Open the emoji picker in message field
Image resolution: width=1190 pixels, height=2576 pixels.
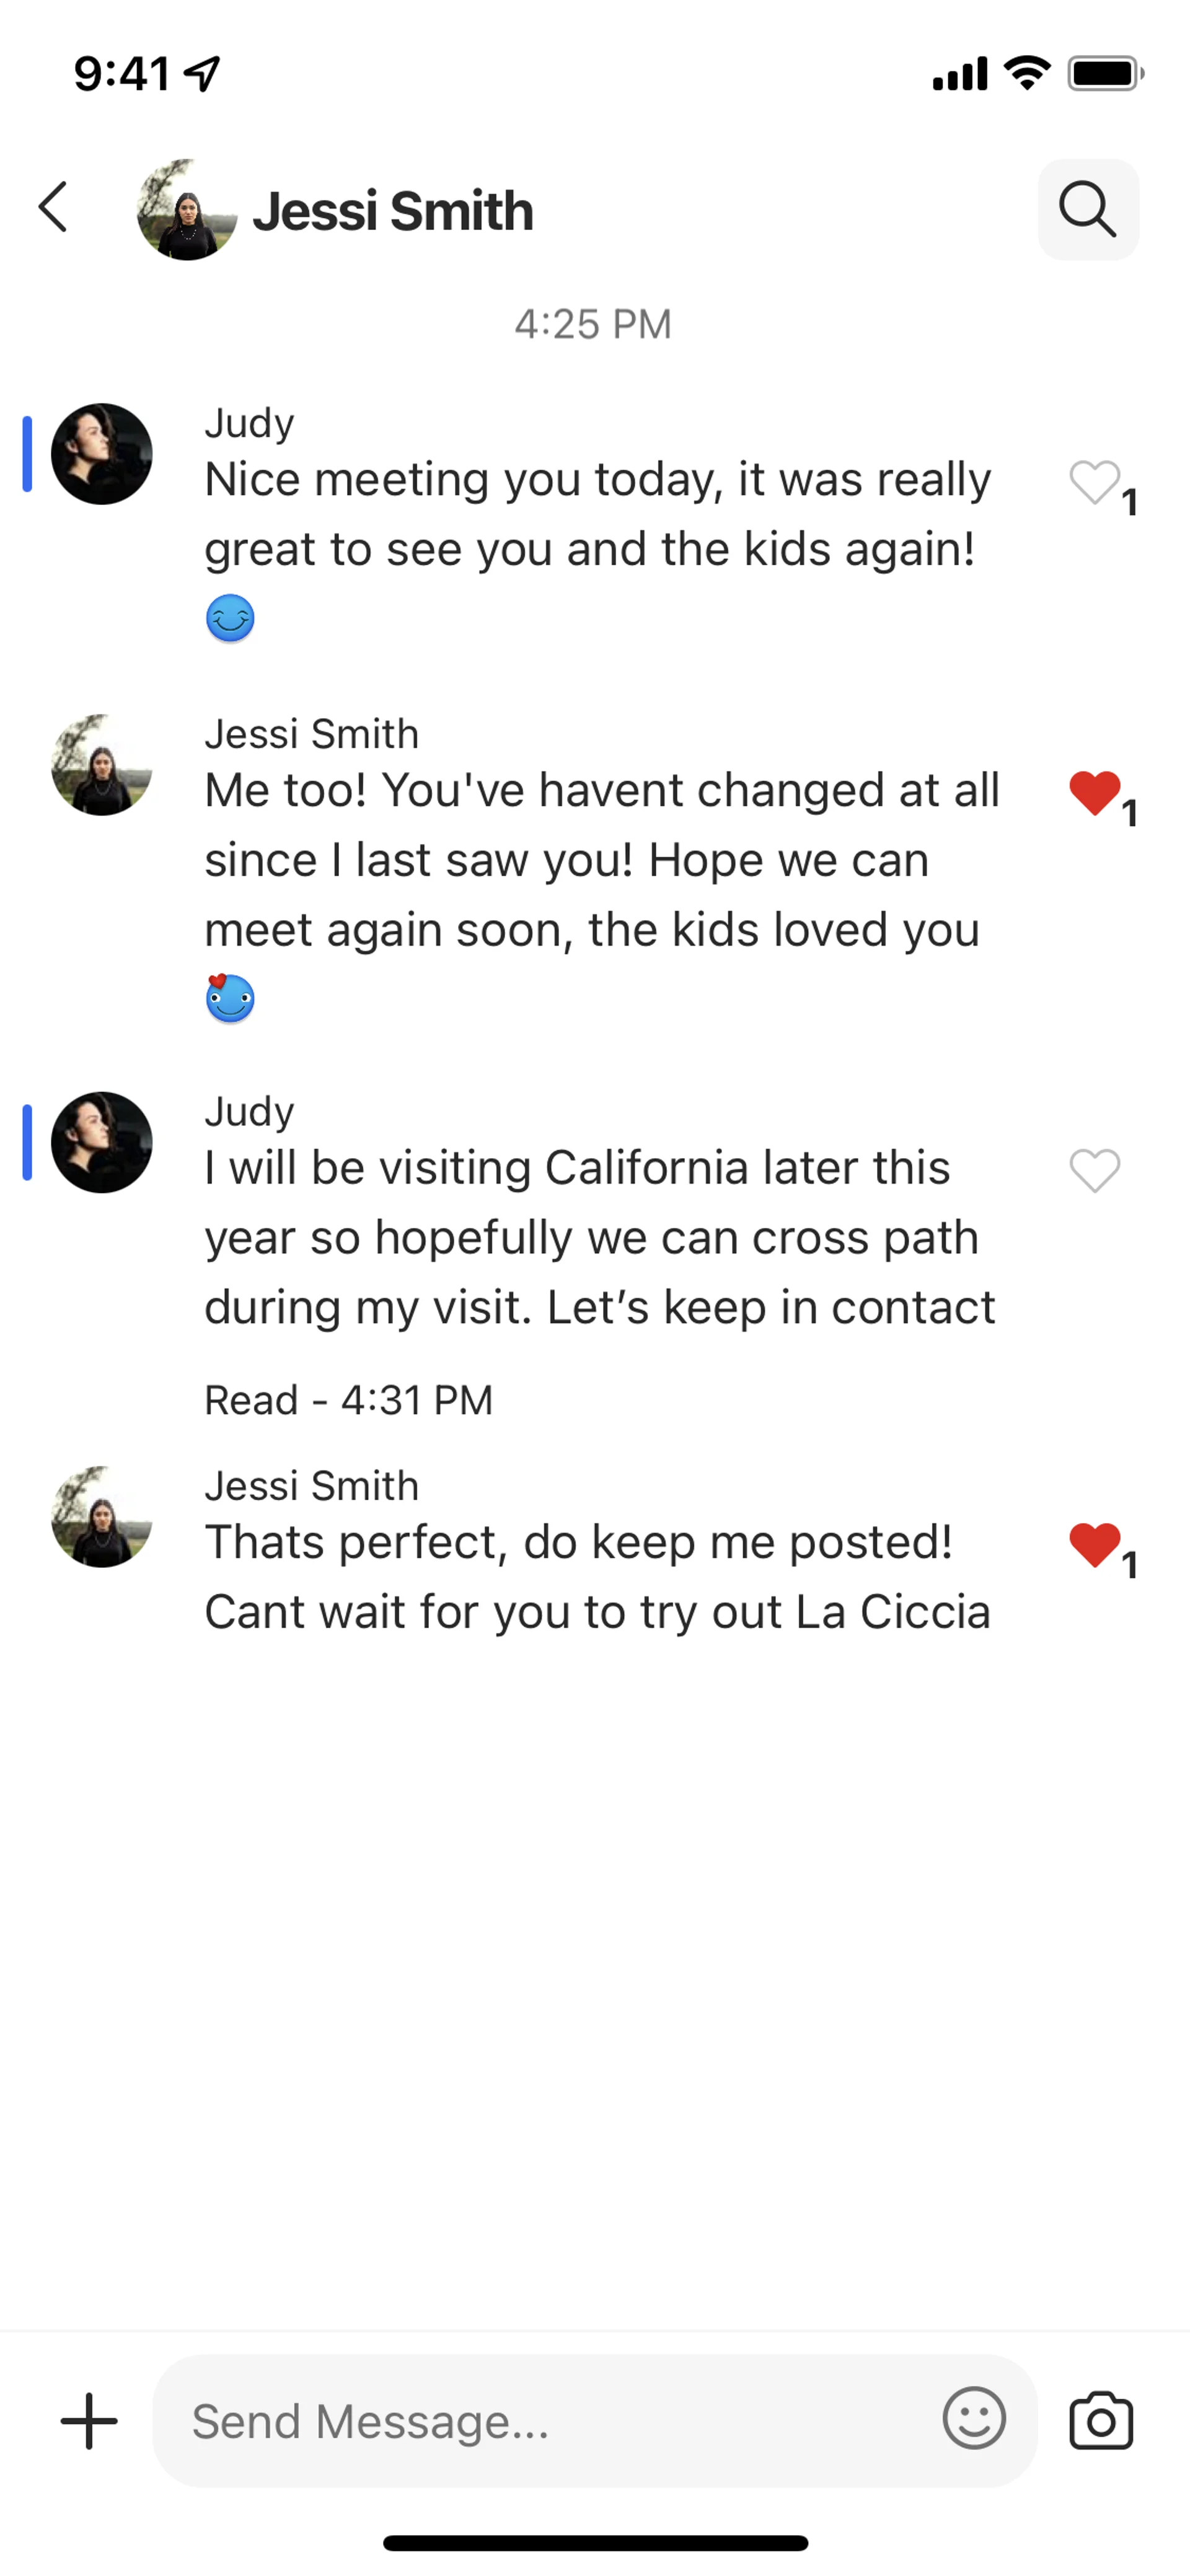(x=973, y=2419)
